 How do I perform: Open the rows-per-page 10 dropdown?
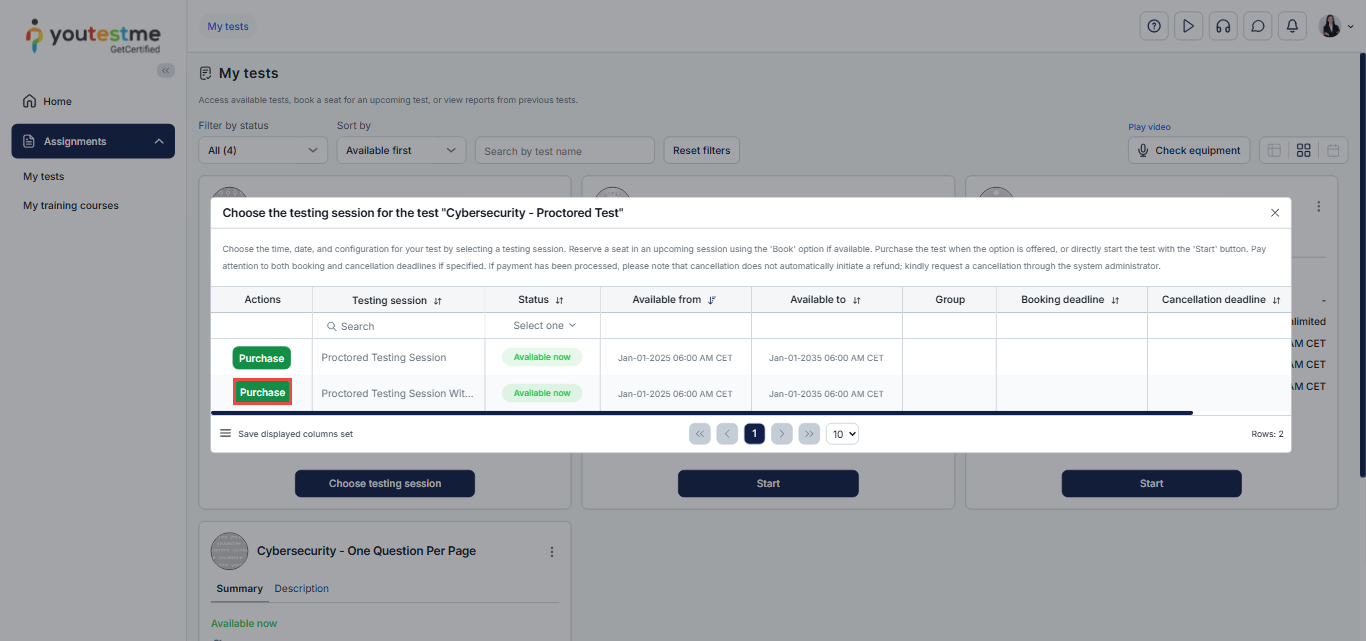click(x=843, y=434)
